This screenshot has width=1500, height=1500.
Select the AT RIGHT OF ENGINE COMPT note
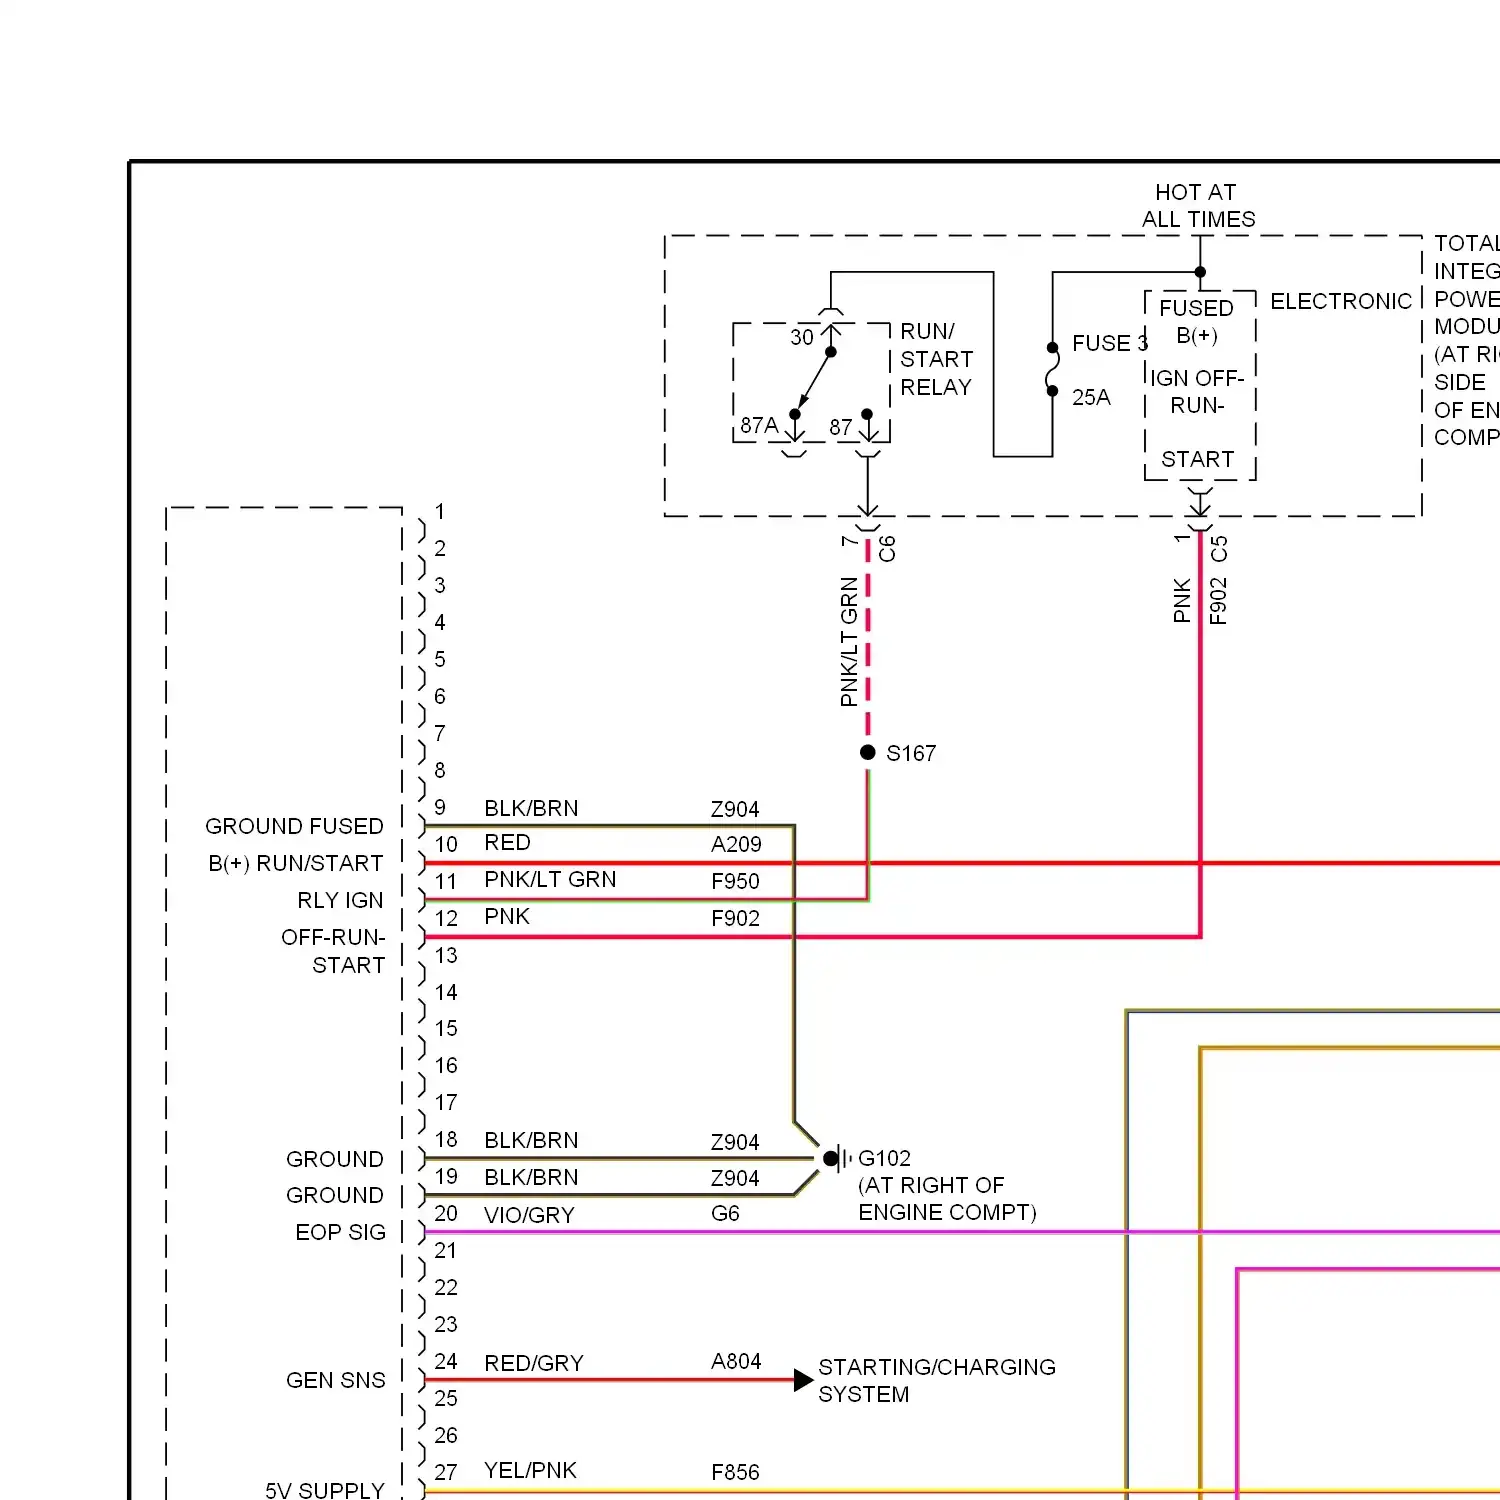pos(947,1199)
